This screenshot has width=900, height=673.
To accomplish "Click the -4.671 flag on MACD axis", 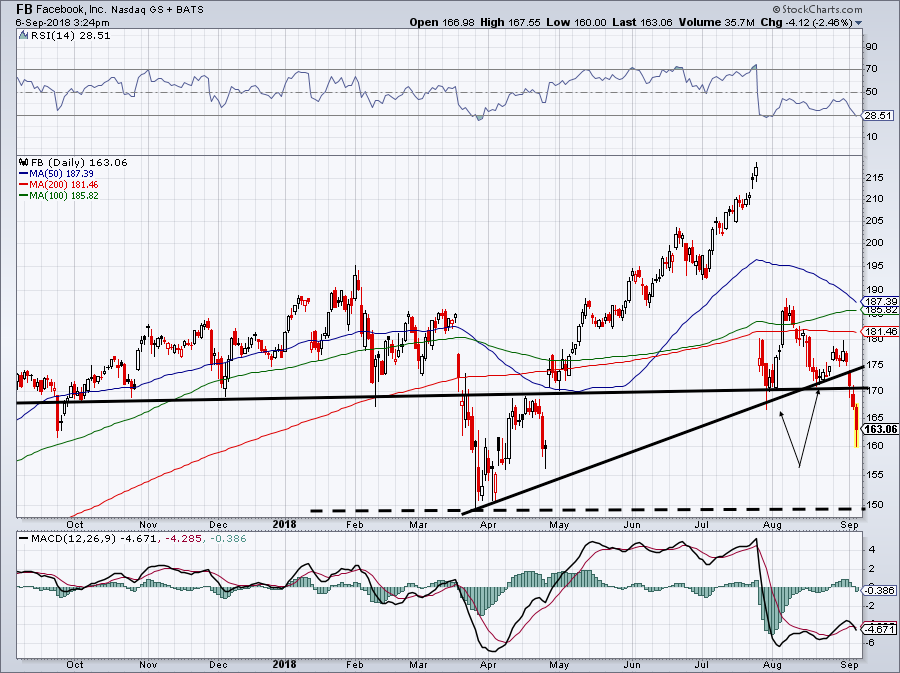I will tap(880, 629).
